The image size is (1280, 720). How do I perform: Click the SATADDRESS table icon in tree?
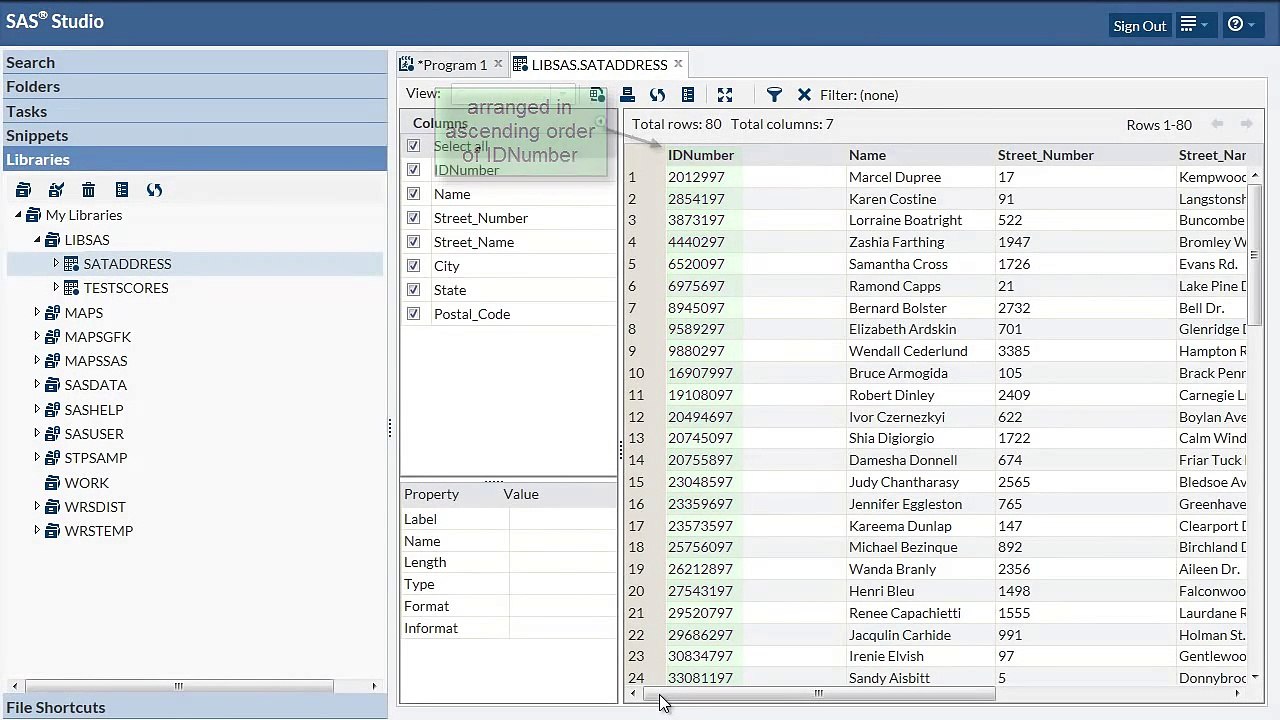pos(71,264)
